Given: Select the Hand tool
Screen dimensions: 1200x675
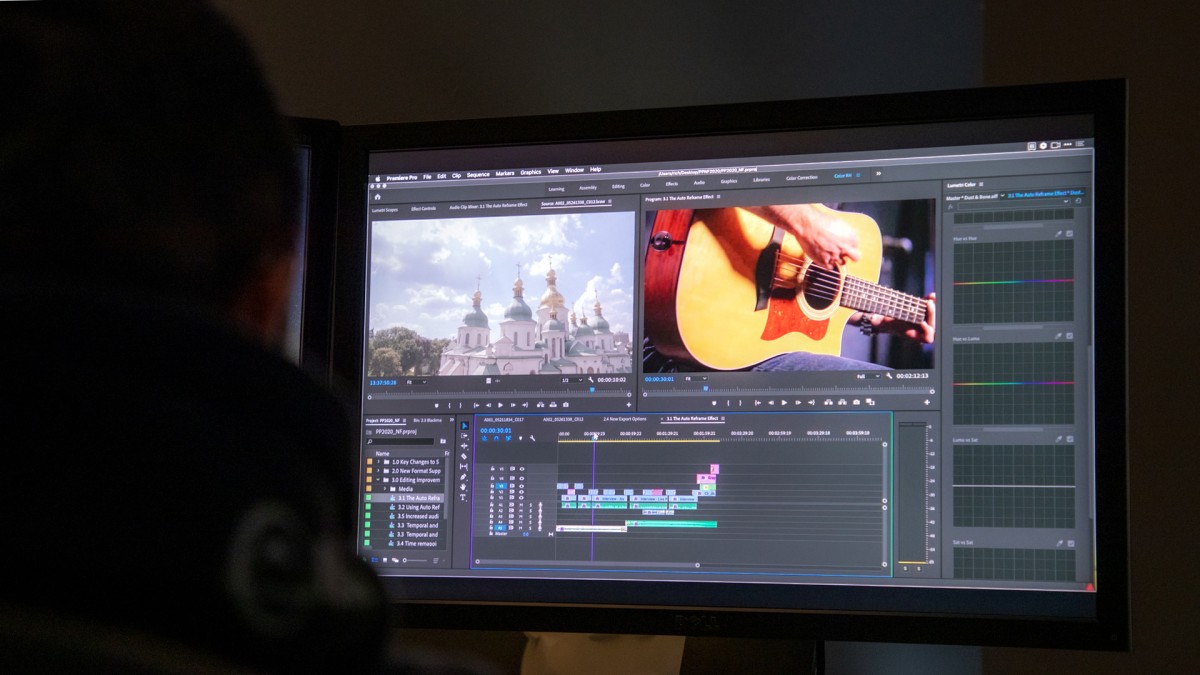Looking at the screenshot, I should click(x=463, y=487).
